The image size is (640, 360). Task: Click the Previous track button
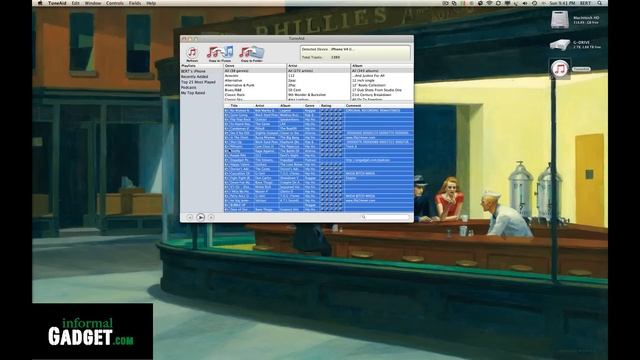(x=190, y=217)
